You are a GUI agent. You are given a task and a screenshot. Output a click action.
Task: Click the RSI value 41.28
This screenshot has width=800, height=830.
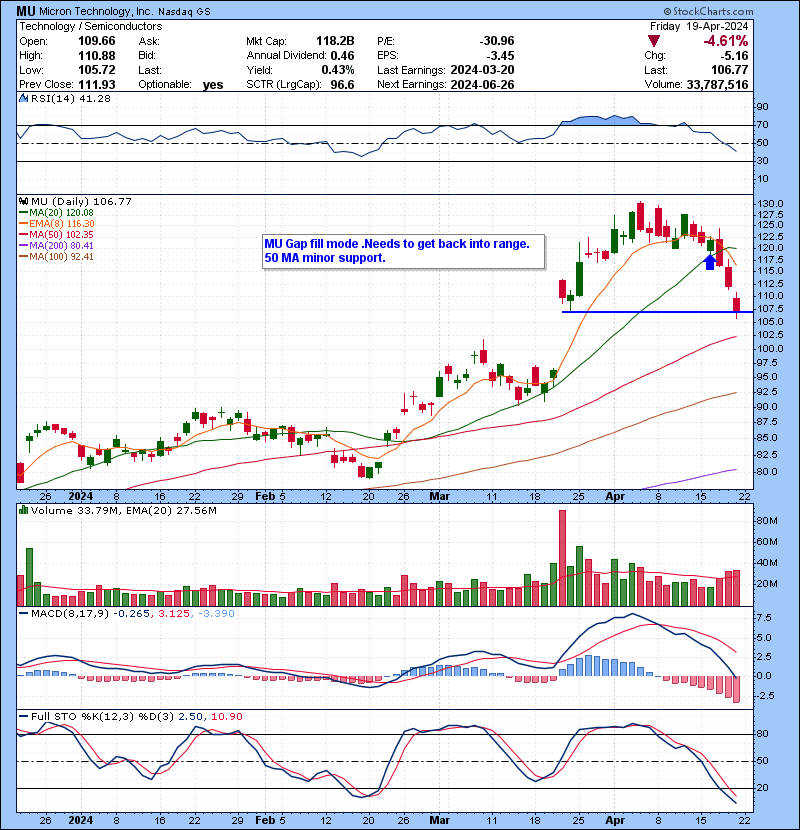click(x=95, y=98)
